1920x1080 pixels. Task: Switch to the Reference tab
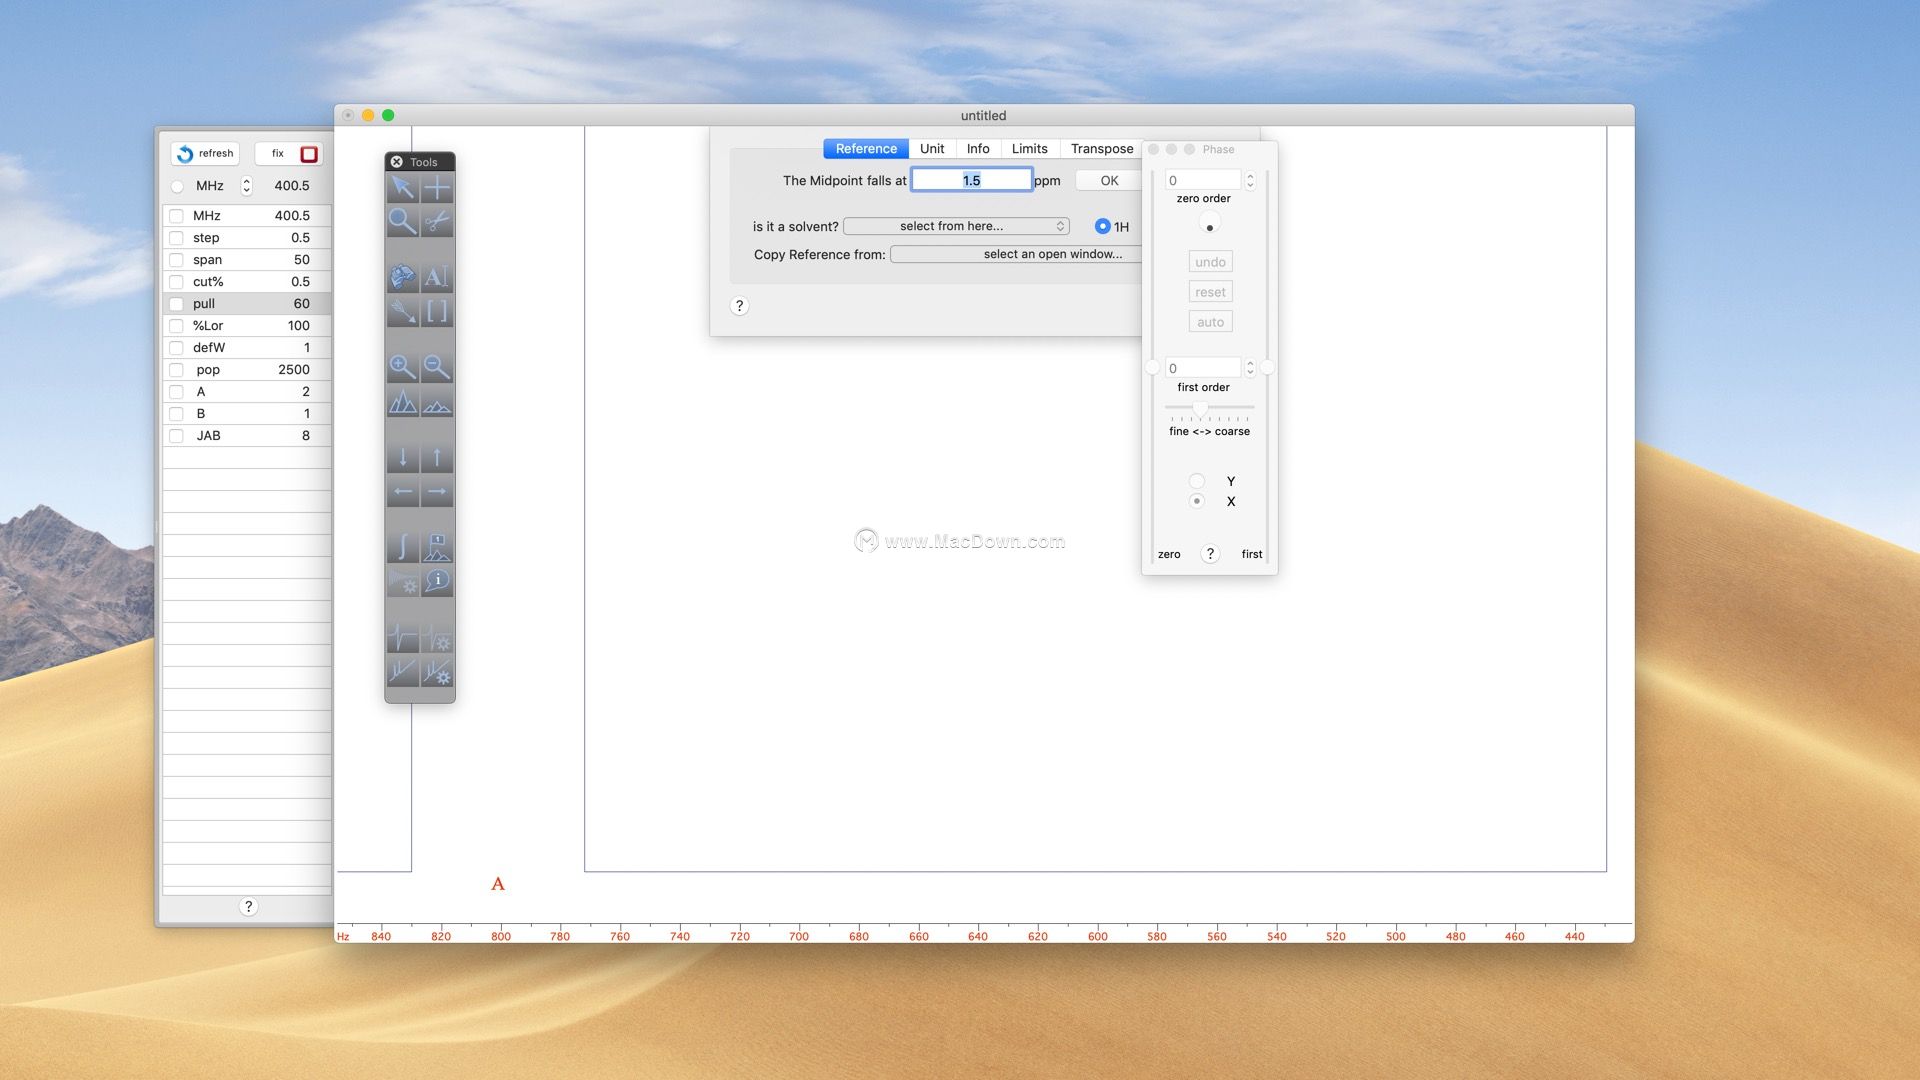[x=865, y=148]
